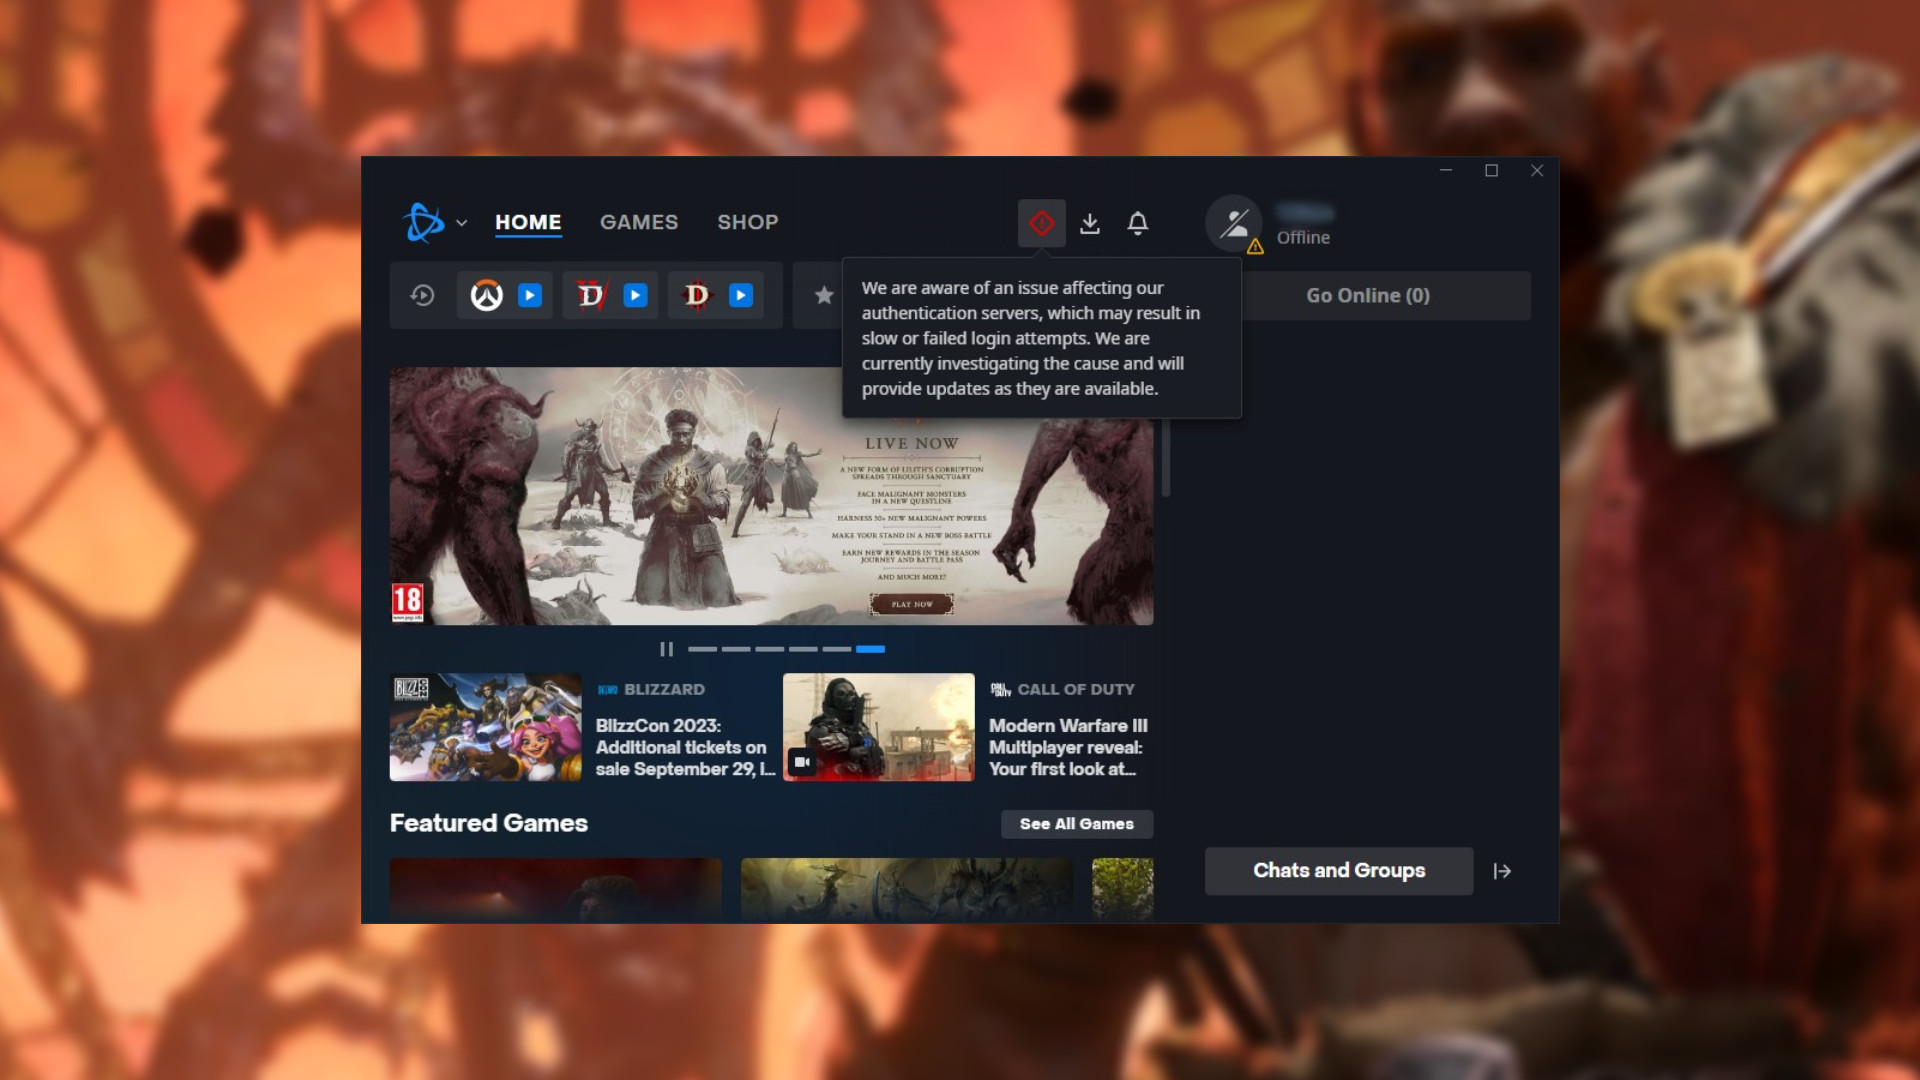Toggle Go Online status button
1920x1080 pixels.
click(x=1367, y=294)
